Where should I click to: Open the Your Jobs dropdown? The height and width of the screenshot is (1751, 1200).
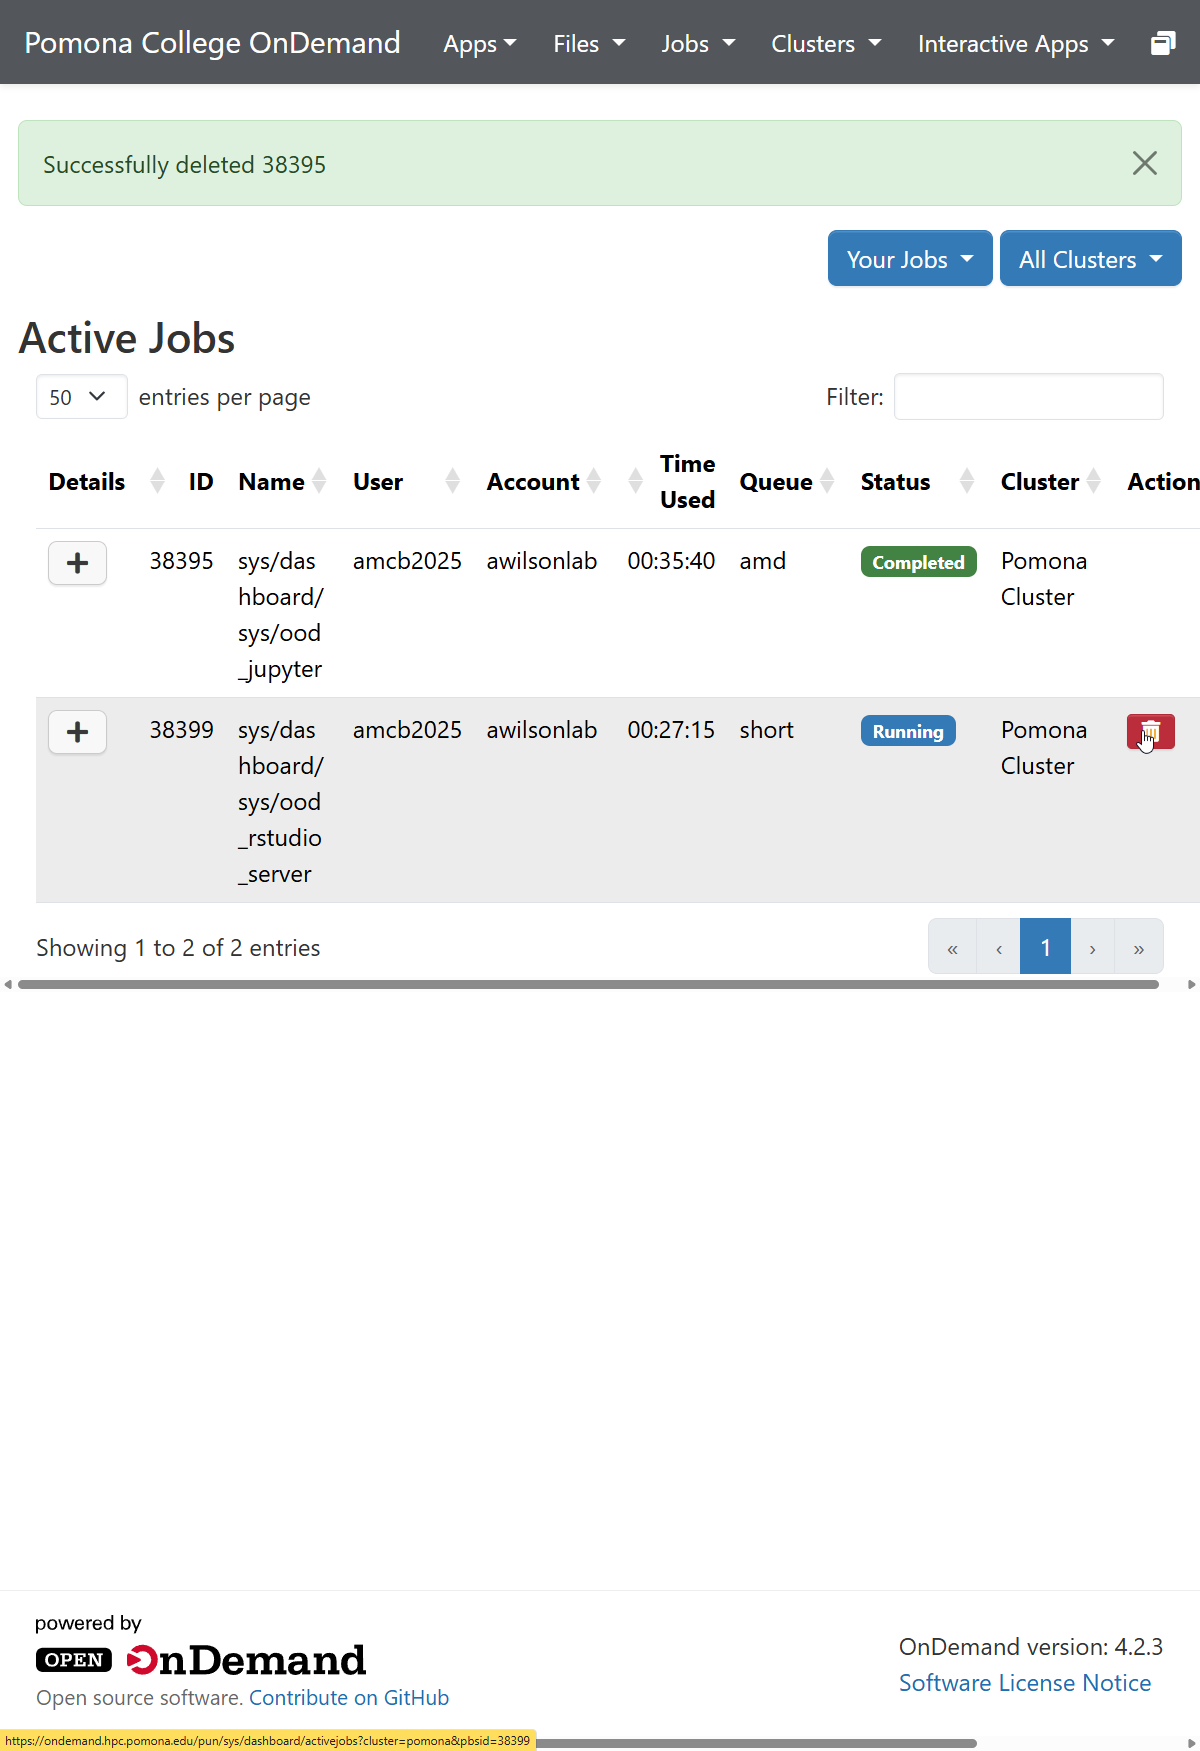[910, 258]
